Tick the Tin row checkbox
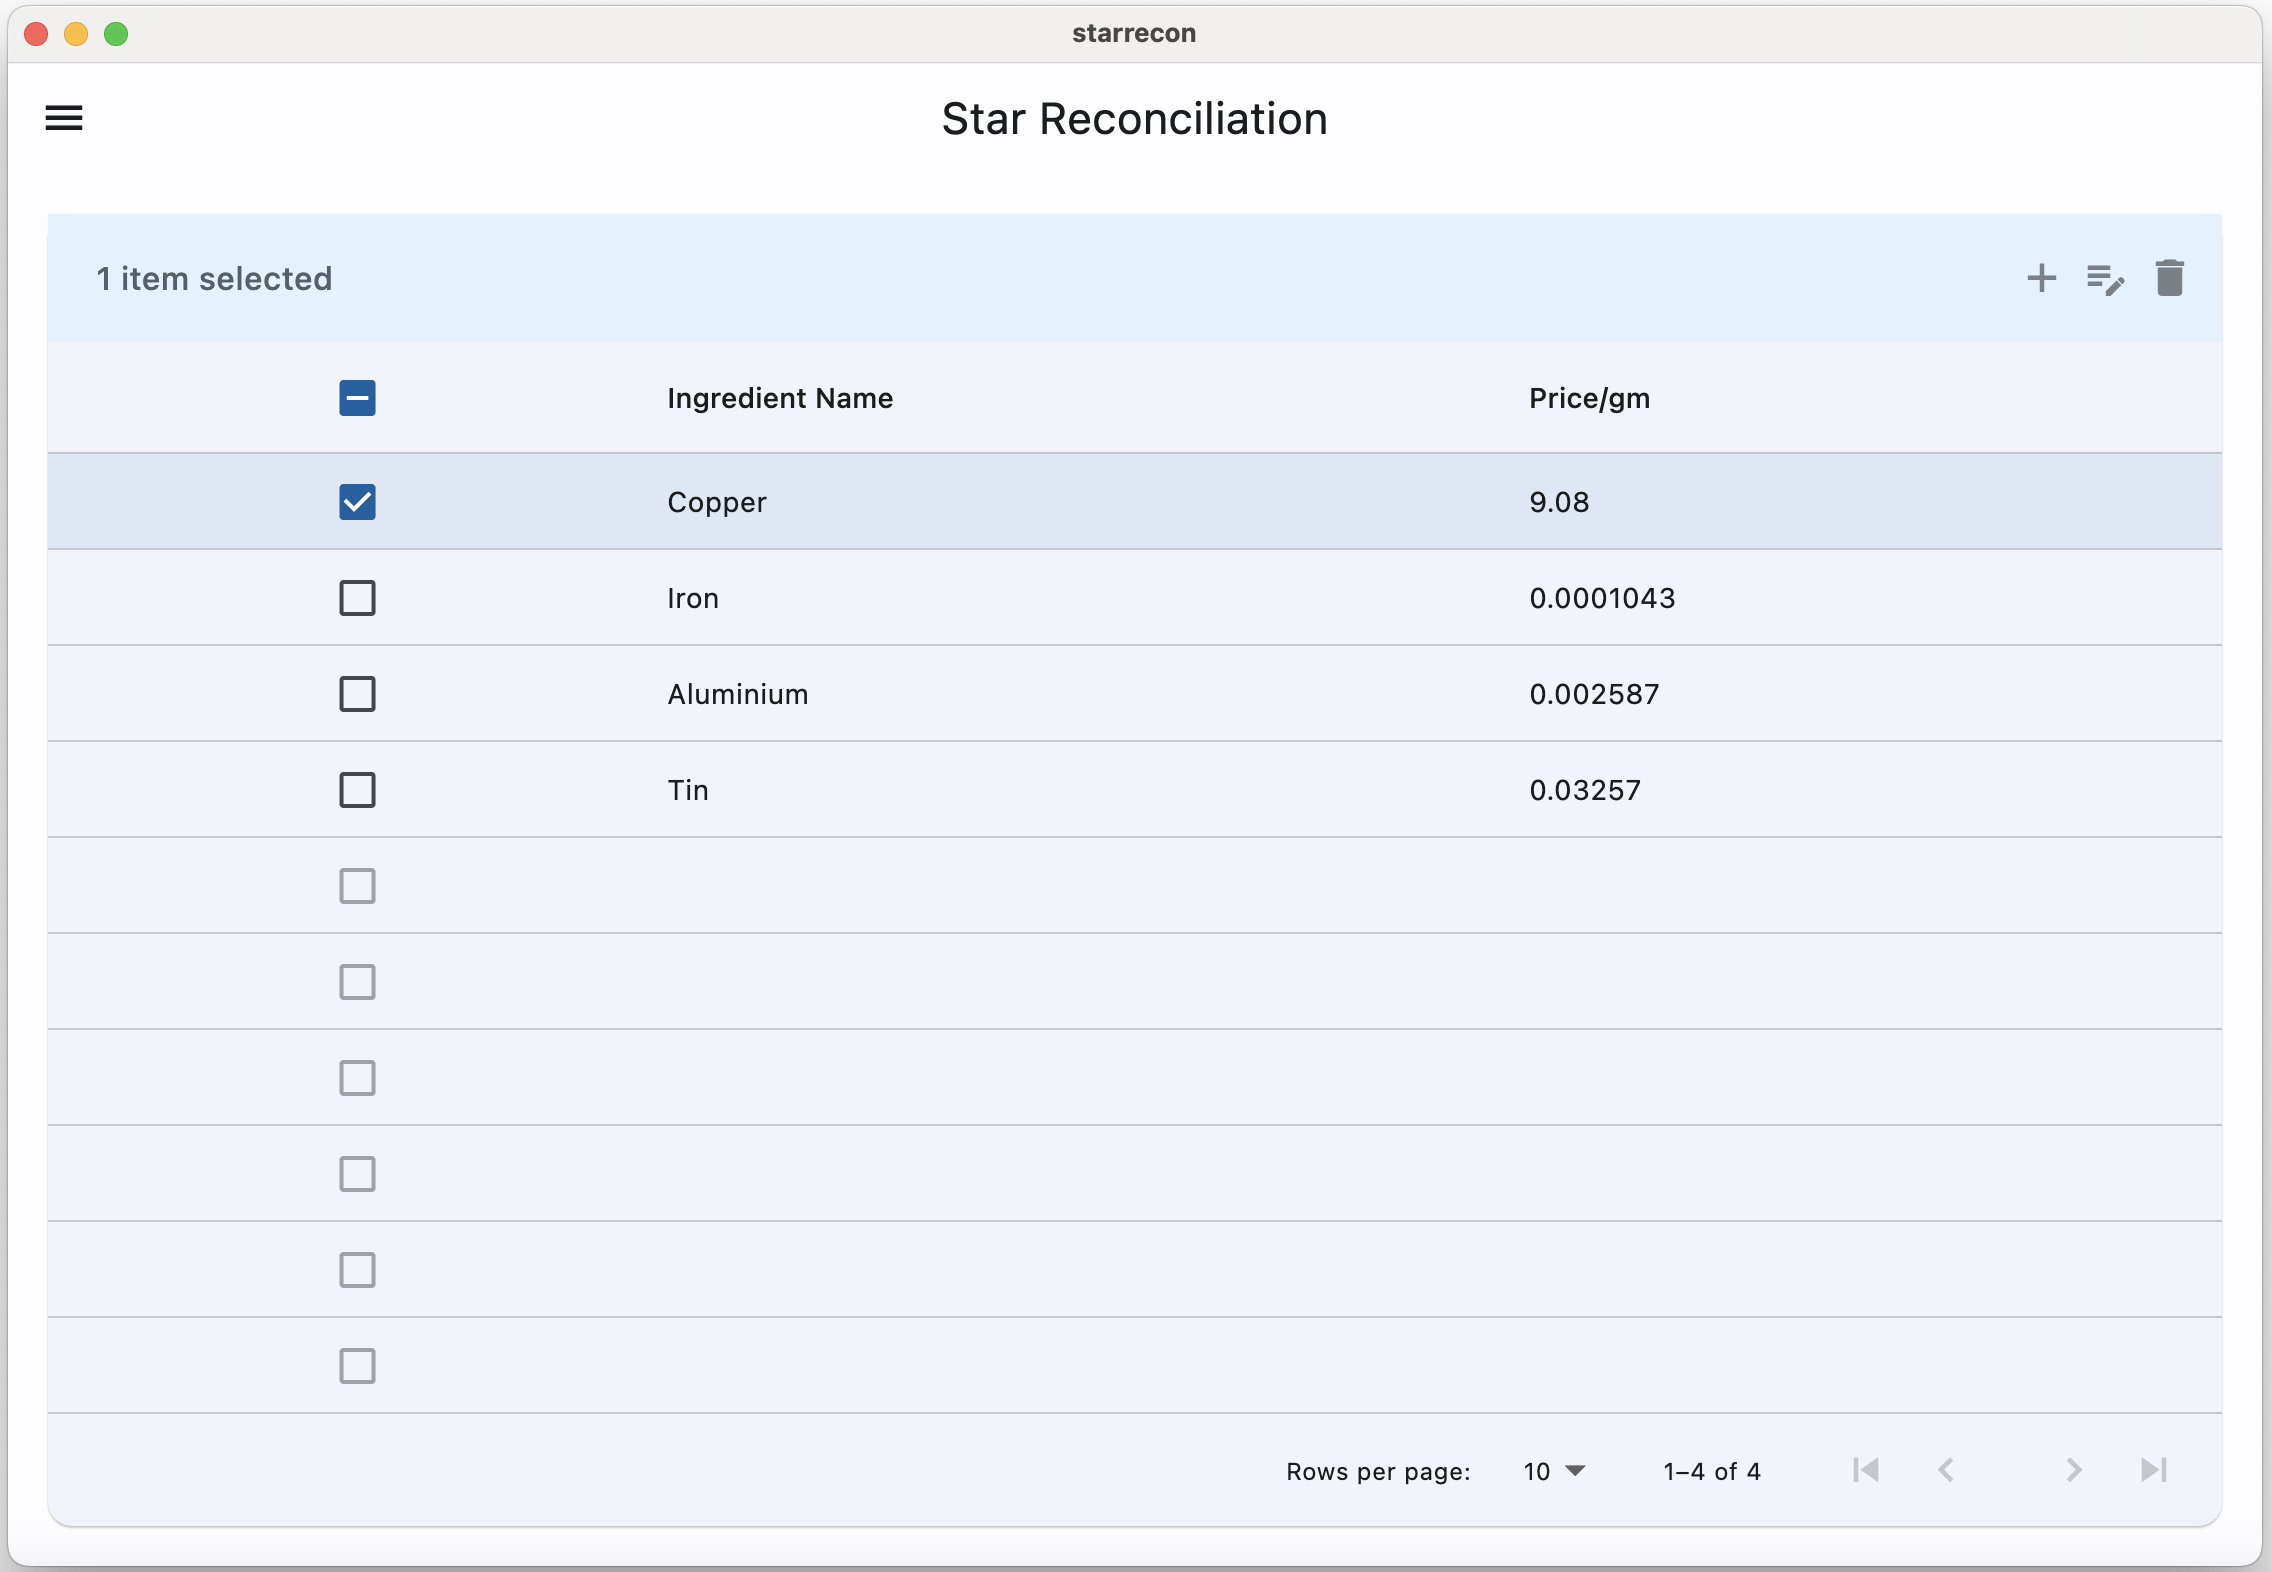This screenshot has width=2272, height=1572. (357, 790)
